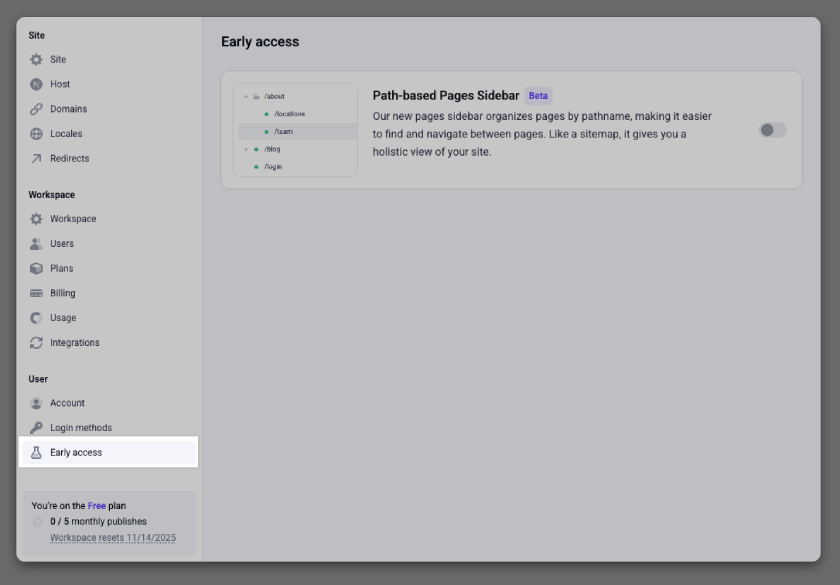The height and width of the screenshot is (585, 840).
Task: Open Early access via the flask icon
Action: click(34, 452)
